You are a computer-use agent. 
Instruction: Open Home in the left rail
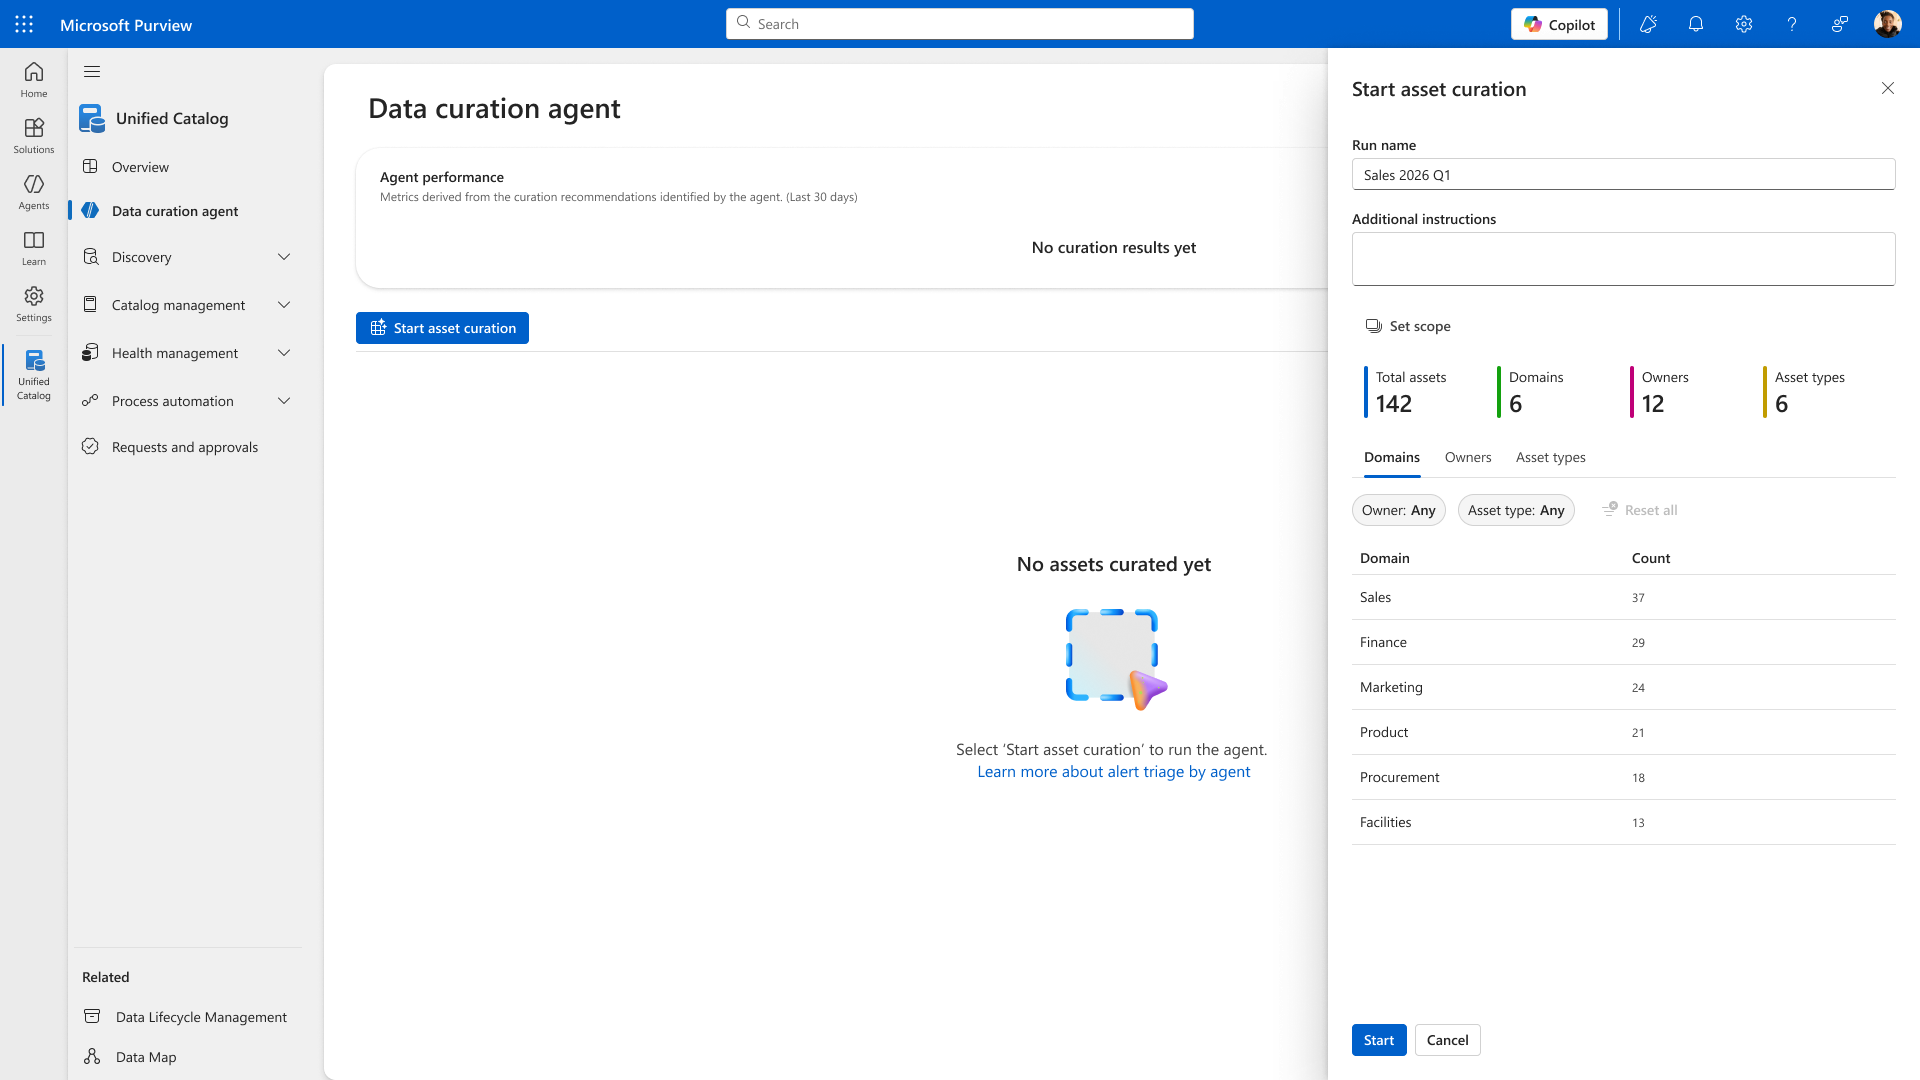(34, 80)
